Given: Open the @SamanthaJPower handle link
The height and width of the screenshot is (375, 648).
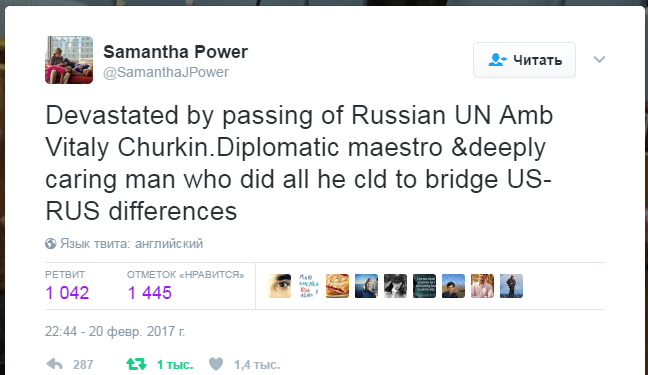Looking at the screenshot, I should 166,72.
